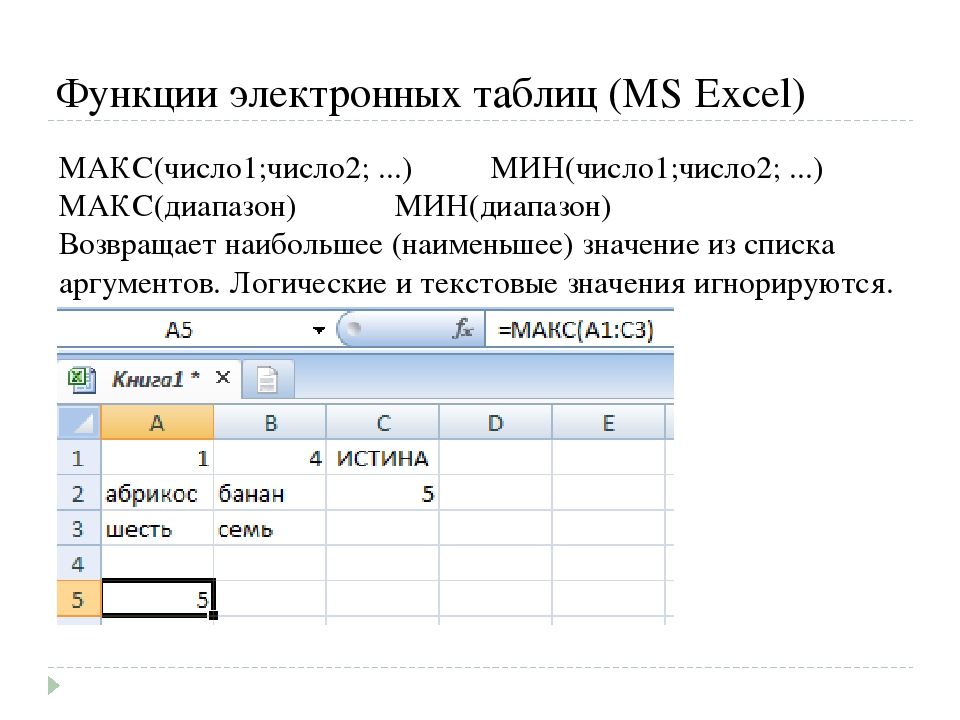Click cell A1 containing 1
Viewport: 960px width, 720px height.
point(157,458)
